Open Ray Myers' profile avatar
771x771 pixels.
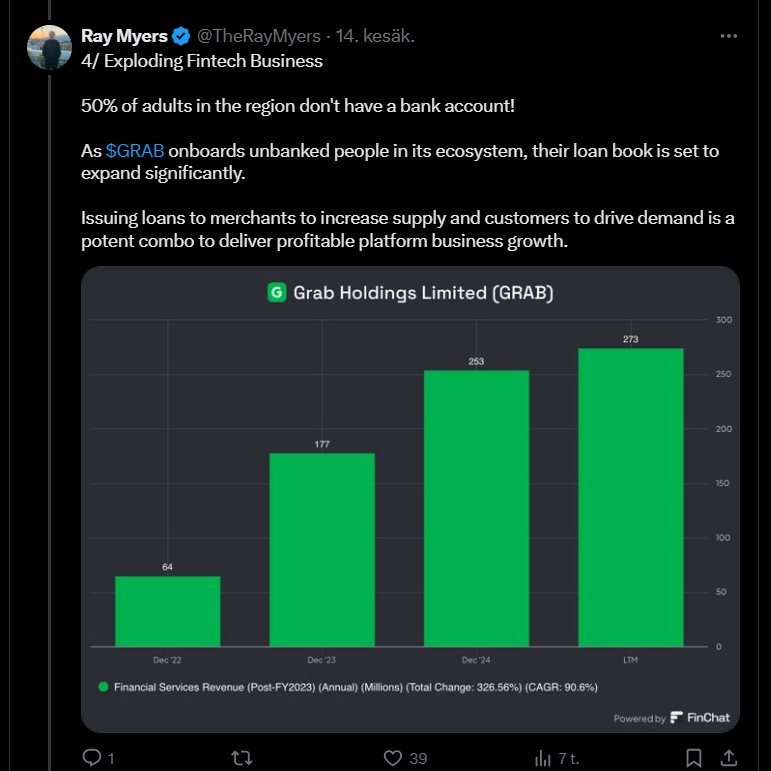pos(48,47)
